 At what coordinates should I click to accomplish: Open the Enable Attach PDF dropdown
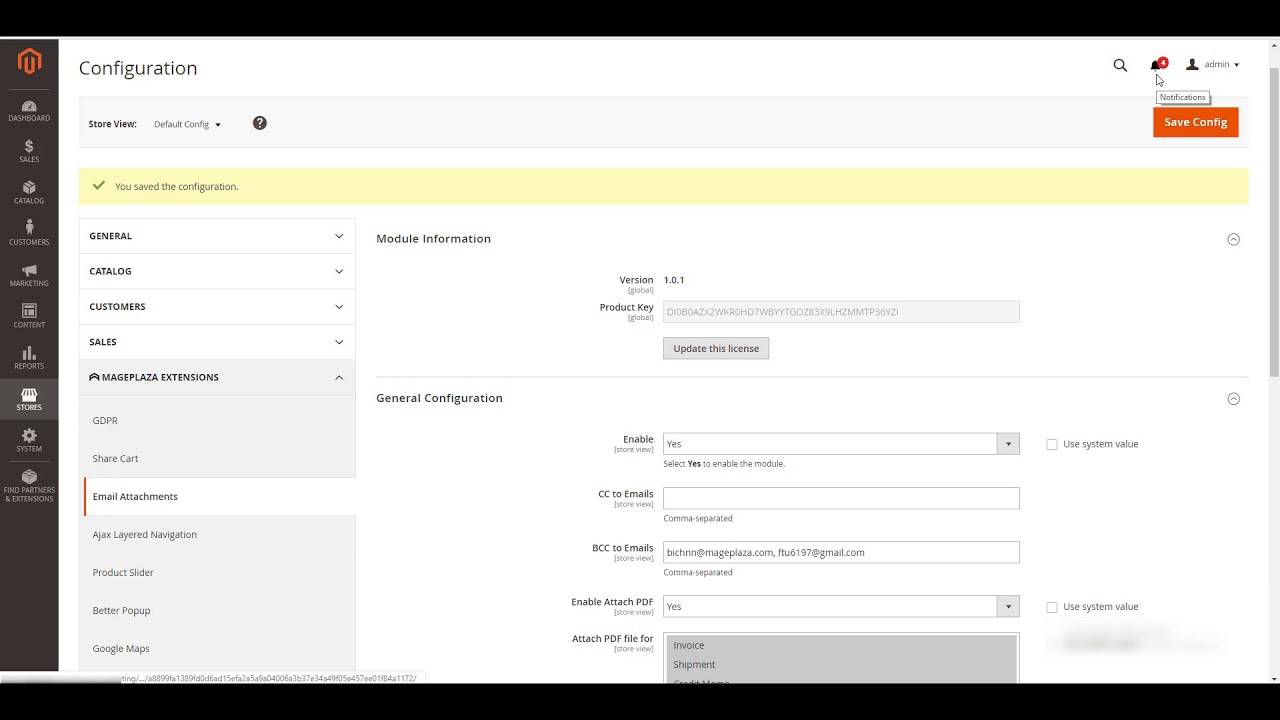(x=841, y=607)
